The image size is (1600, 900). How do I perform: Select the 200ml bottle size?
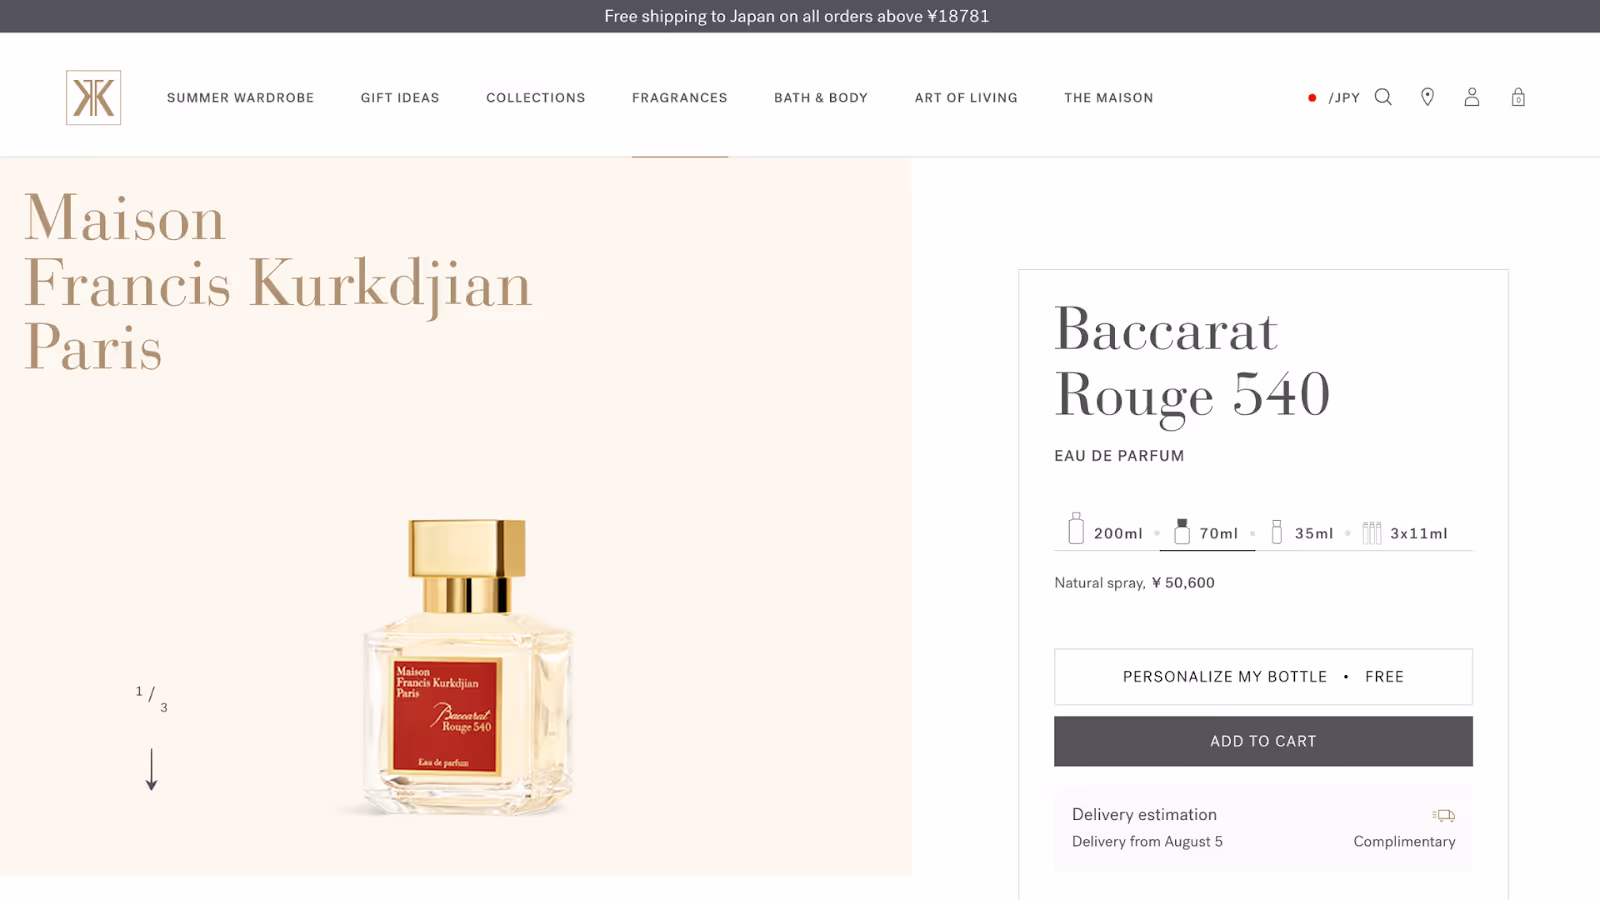(x=1105, y=530)
